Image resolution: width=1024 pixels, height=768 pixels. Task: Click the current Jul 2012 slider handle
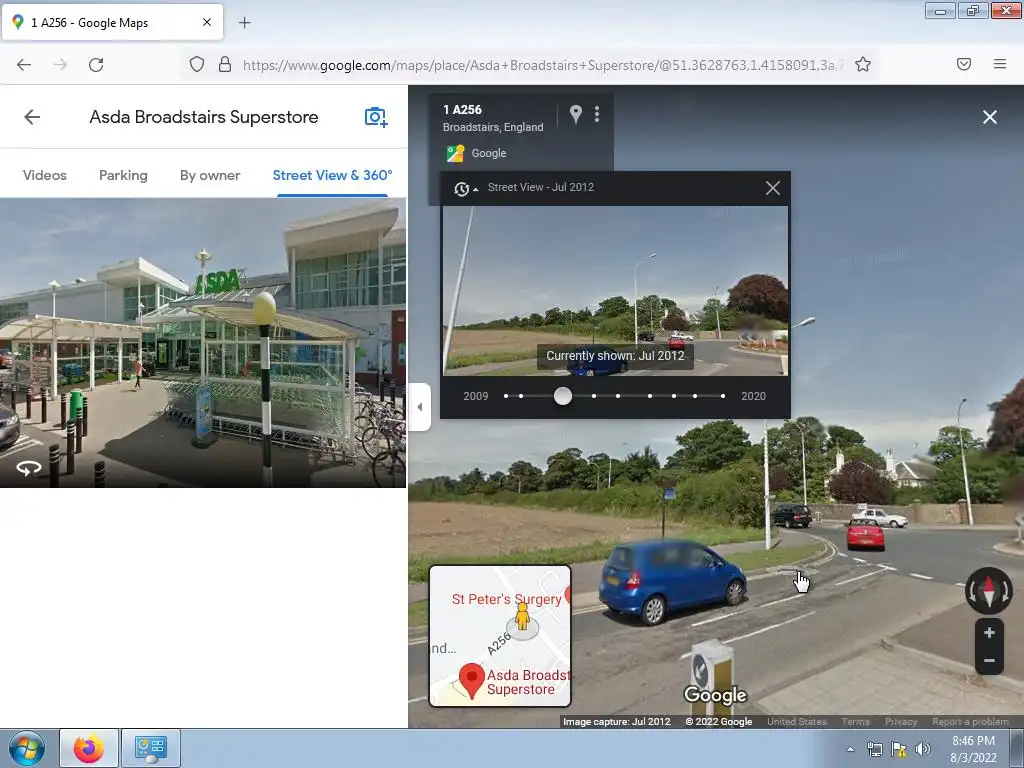[x=562, y=396]
